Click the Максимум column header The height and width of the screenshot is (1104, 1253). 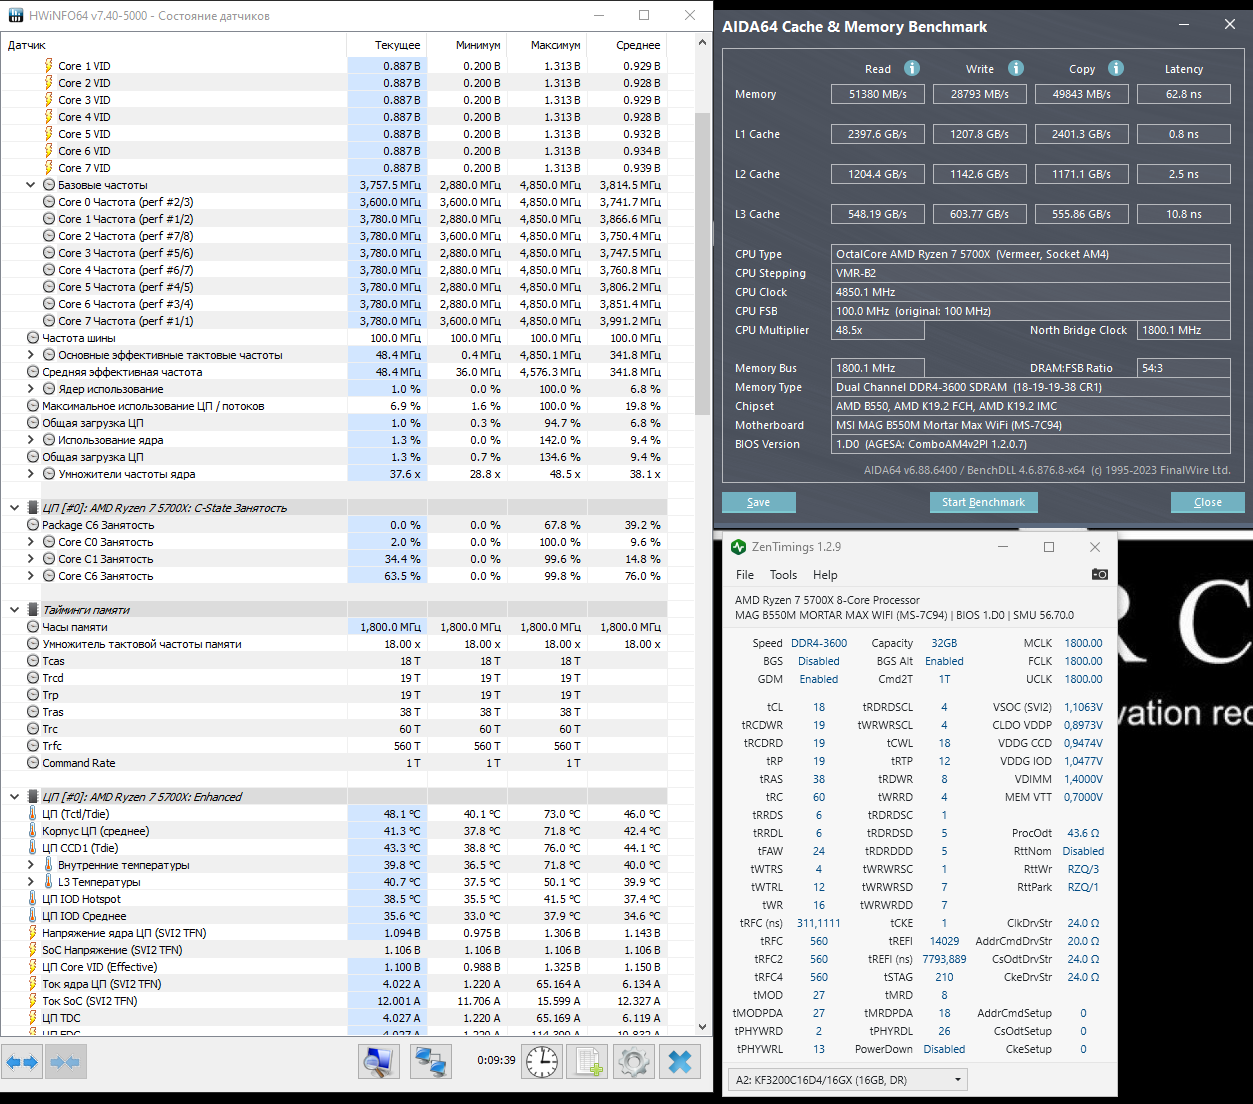547,45
